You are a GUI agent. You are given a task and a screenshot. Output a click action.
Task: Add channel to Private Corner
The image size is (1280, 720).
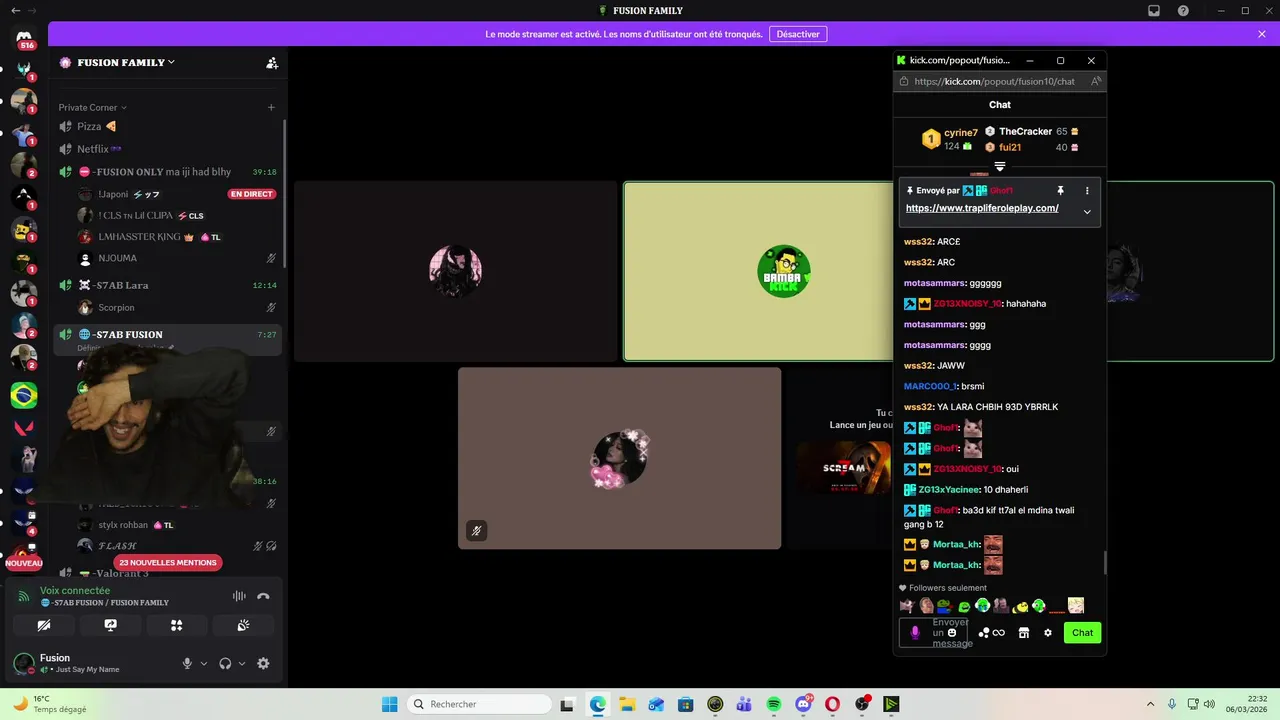271,107
